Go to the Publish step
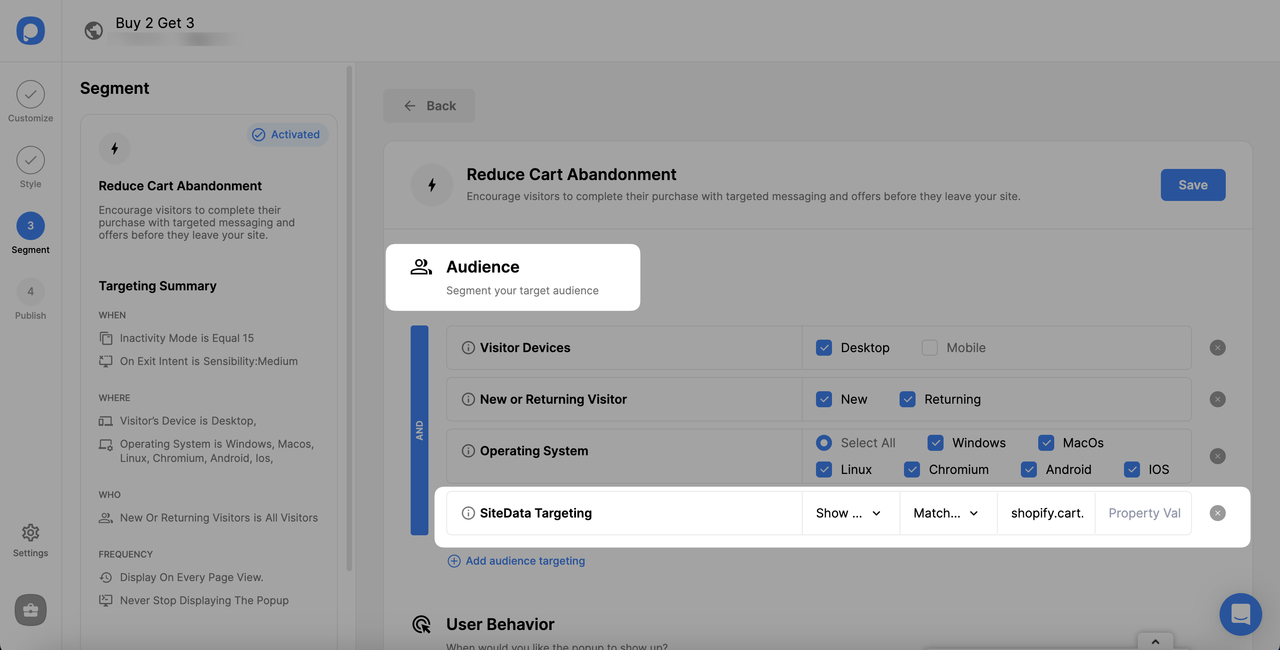 click(x=30, y=299)
